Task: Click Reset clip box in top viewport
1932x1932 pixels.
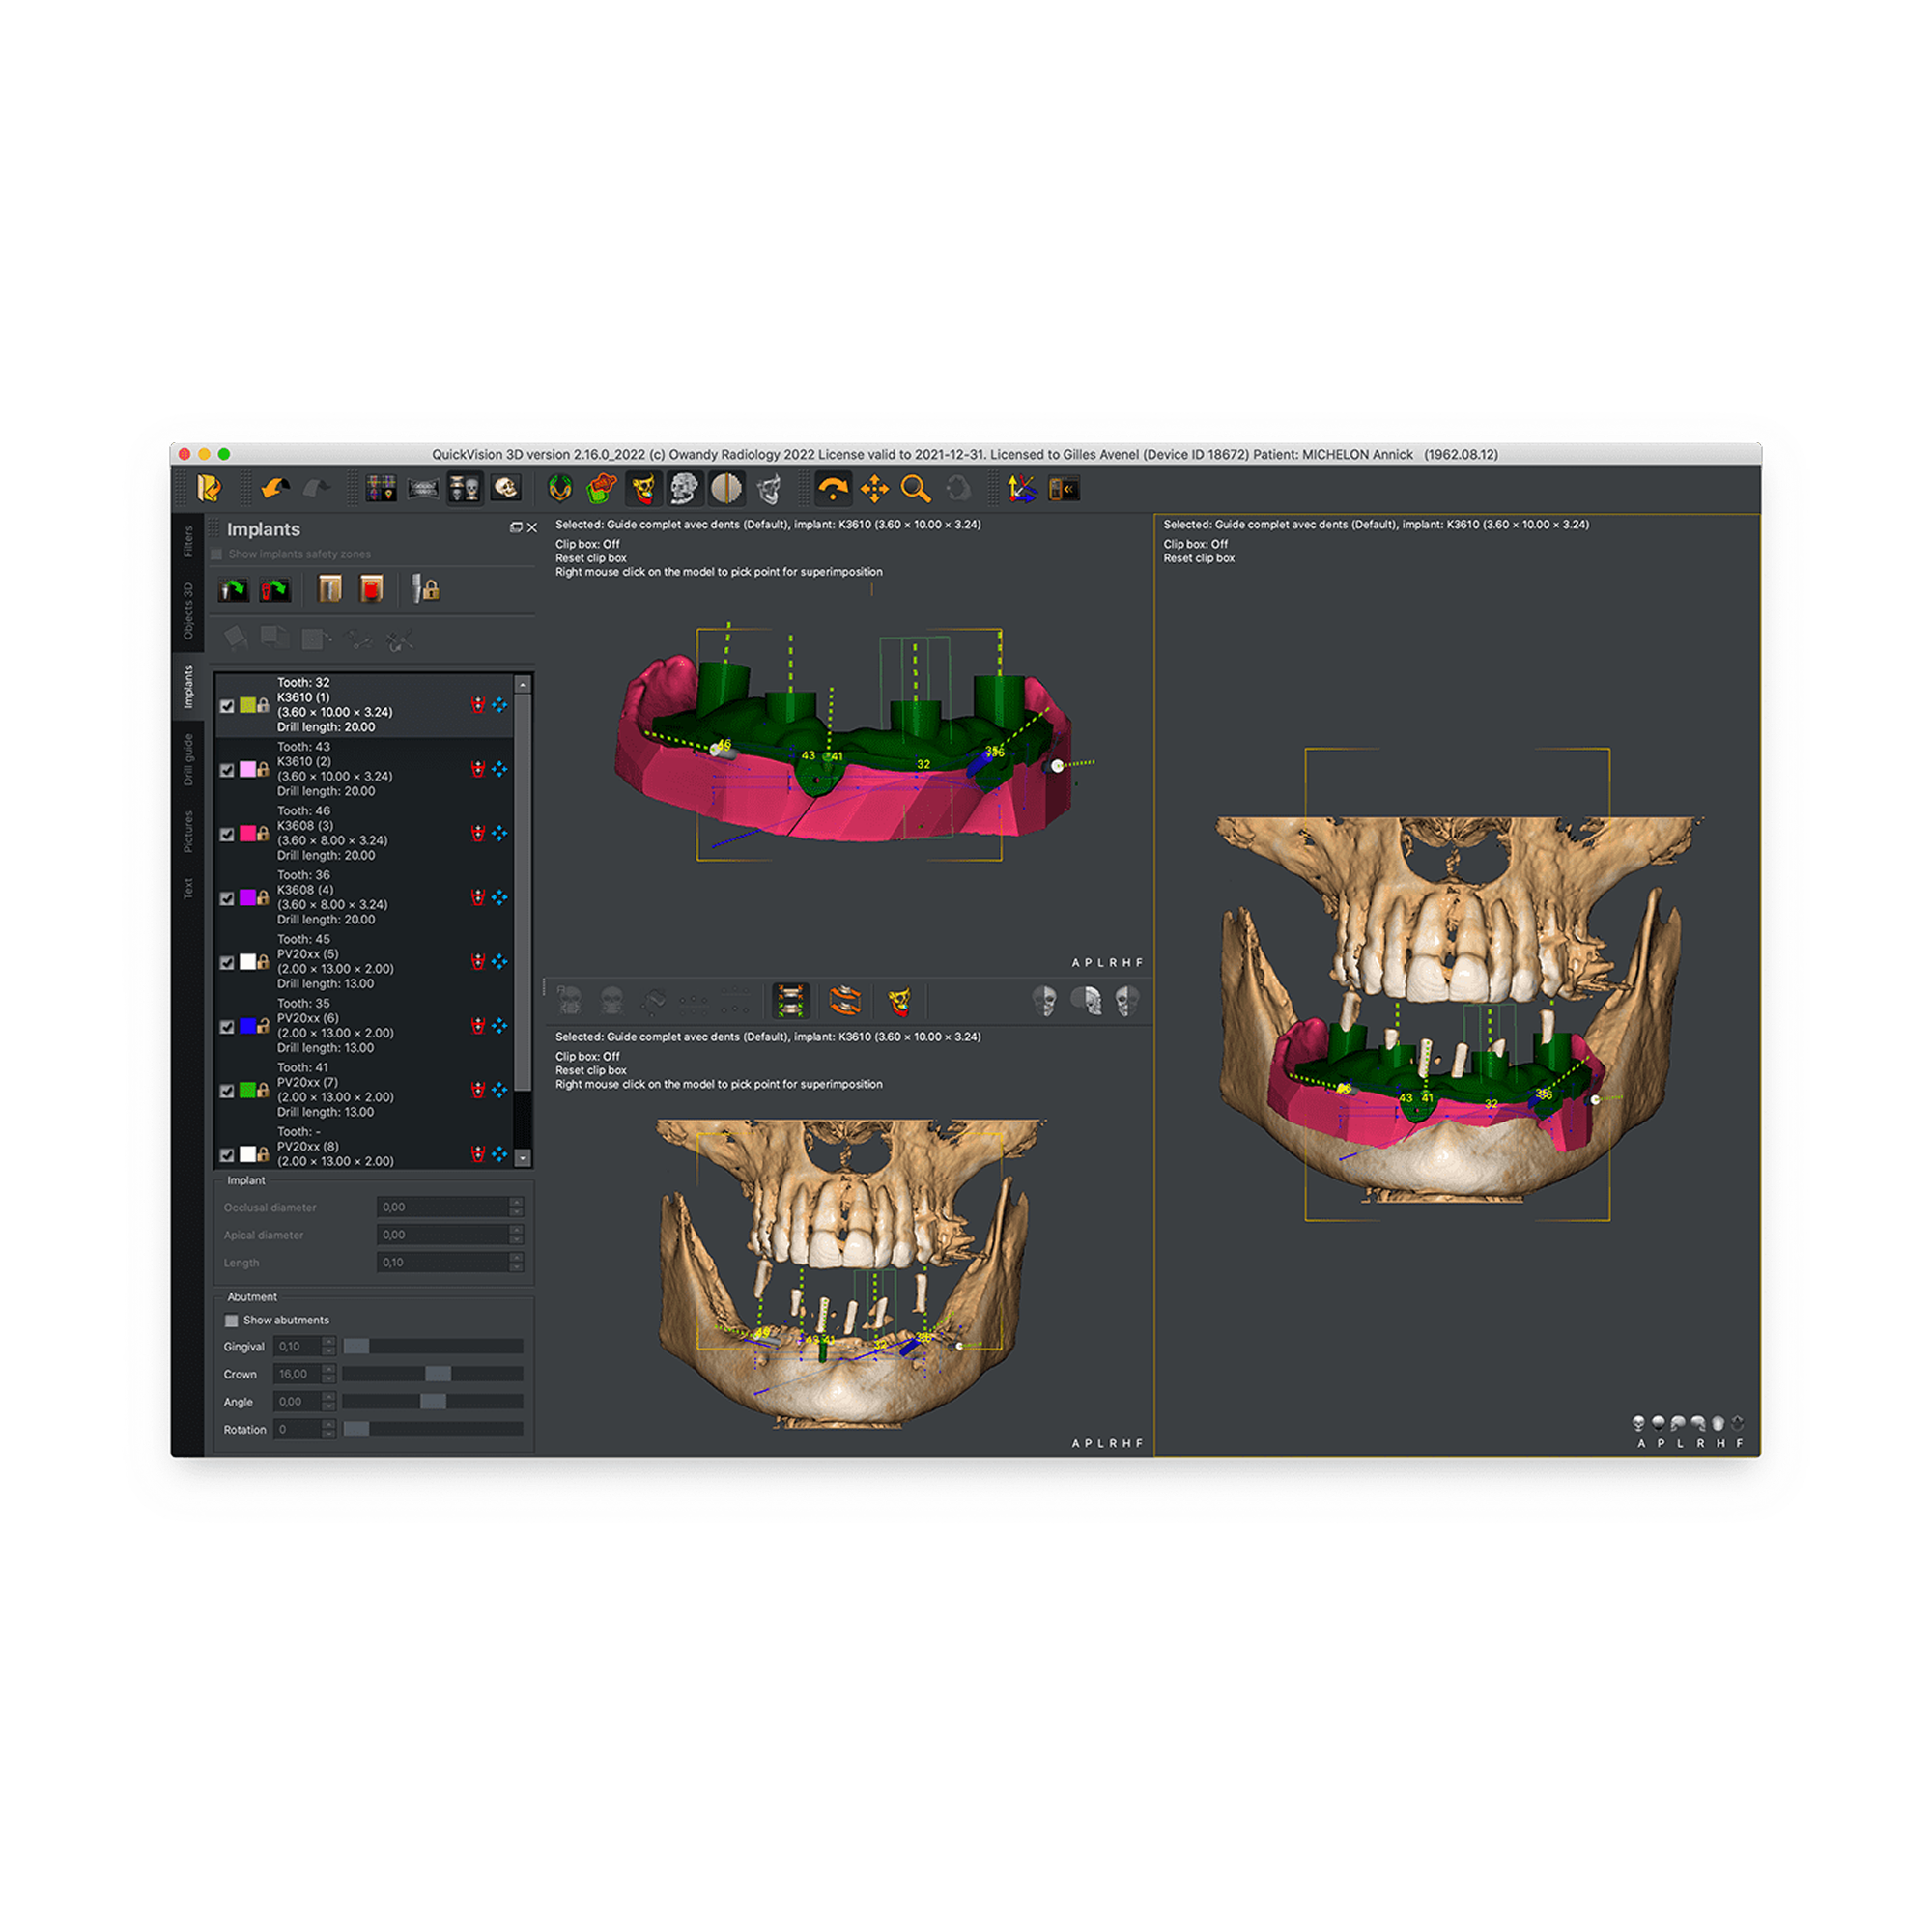Action: pos(591,558)
